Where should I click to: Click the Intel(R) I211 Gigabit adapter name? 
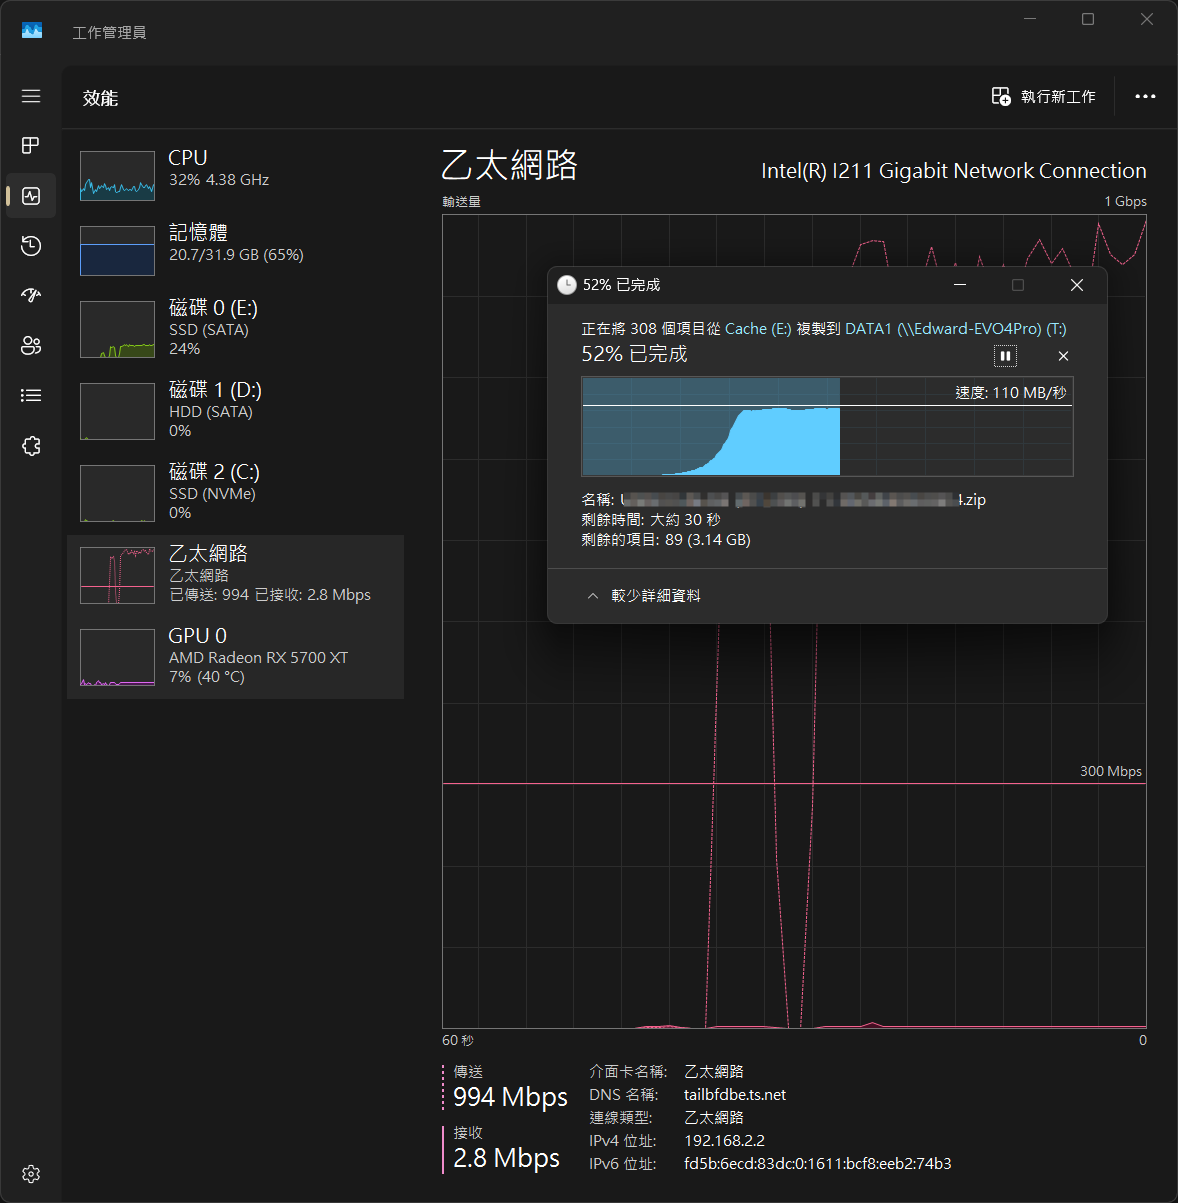(954, 171)
